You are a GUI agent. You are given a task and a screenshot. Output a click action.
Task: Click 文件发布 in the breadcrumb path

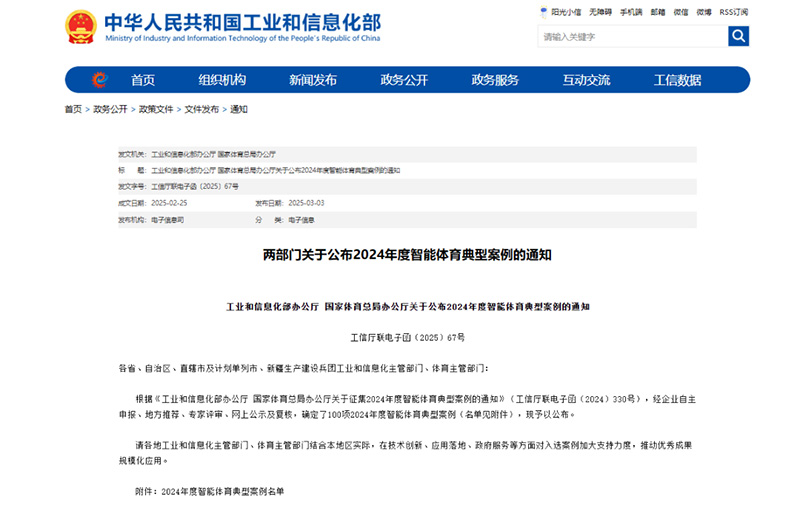click(x=201, y=109)
